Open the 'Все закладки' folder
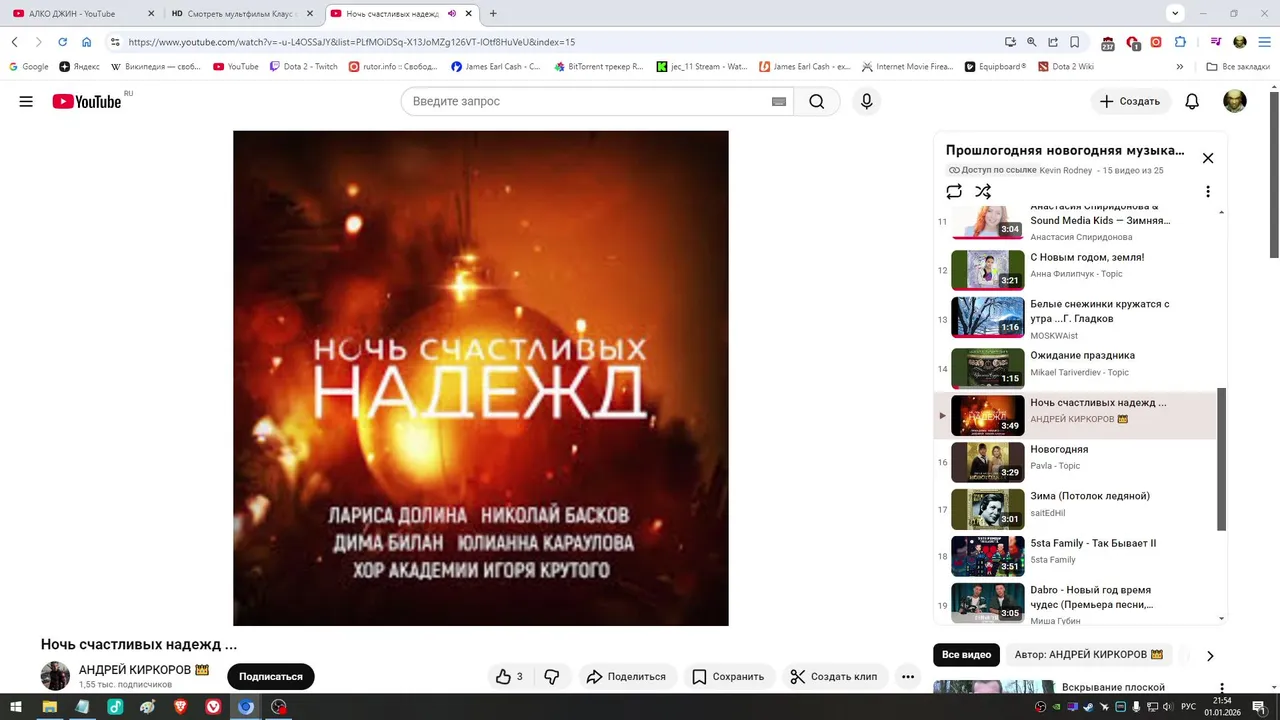This screenshot has height=720, width=1280. (1238, 67)
